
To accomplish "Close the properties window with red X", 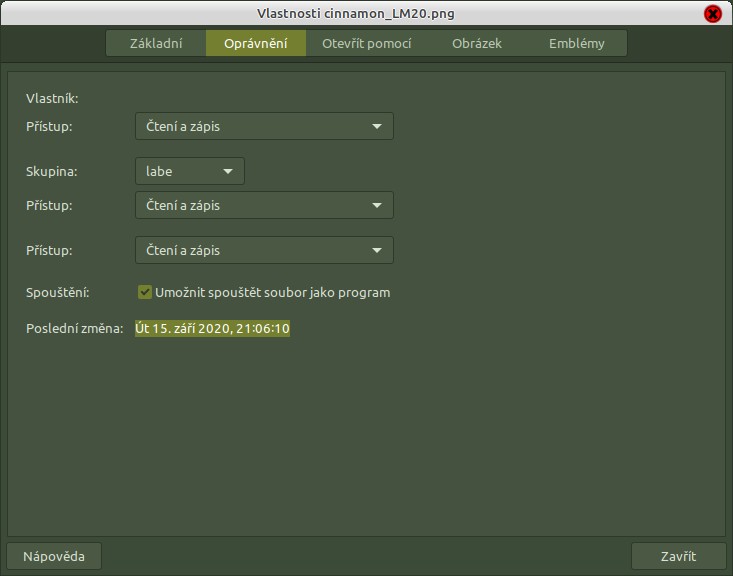I will pyautogui.click(x=712, y=14).
